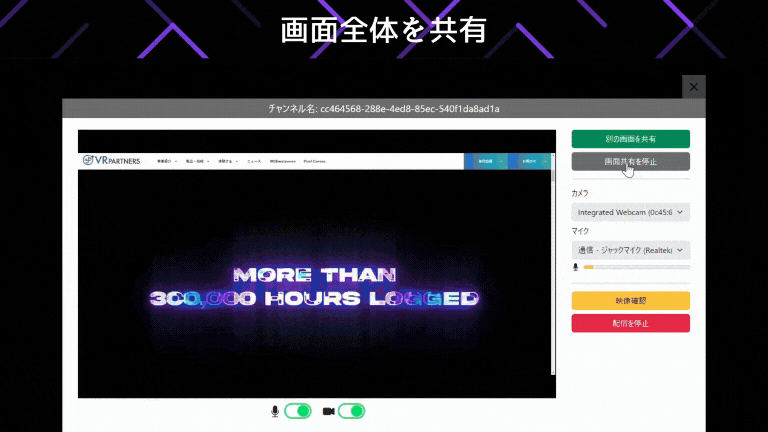Click the microphone level meter bar
This screenshot has height=432, width=768.
coord(636,267)
